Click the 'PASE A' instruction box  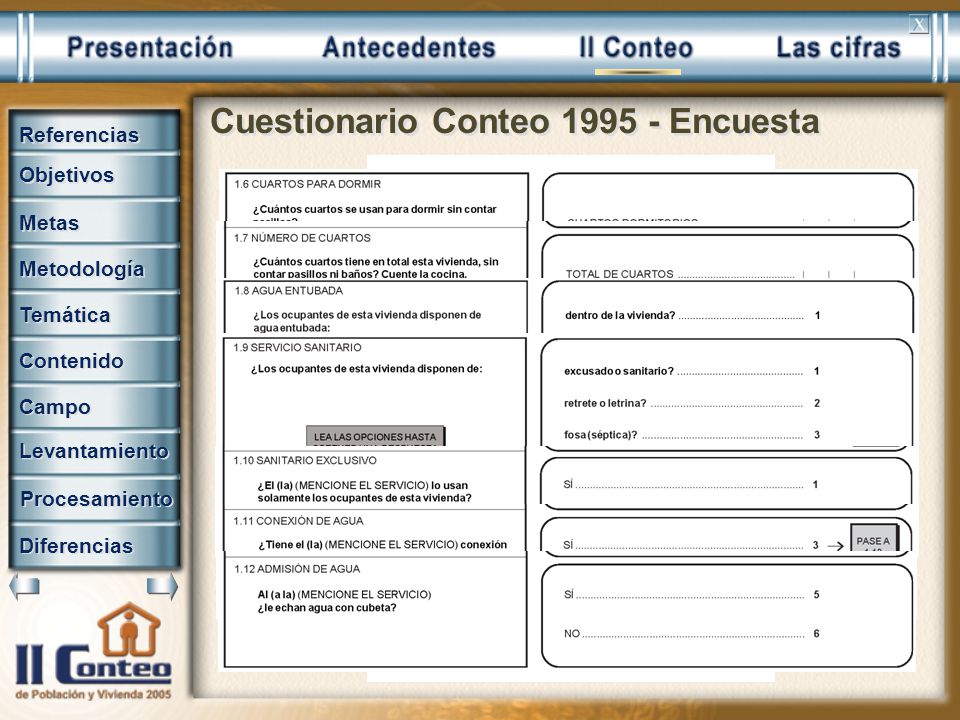click(x=874, y=538)
